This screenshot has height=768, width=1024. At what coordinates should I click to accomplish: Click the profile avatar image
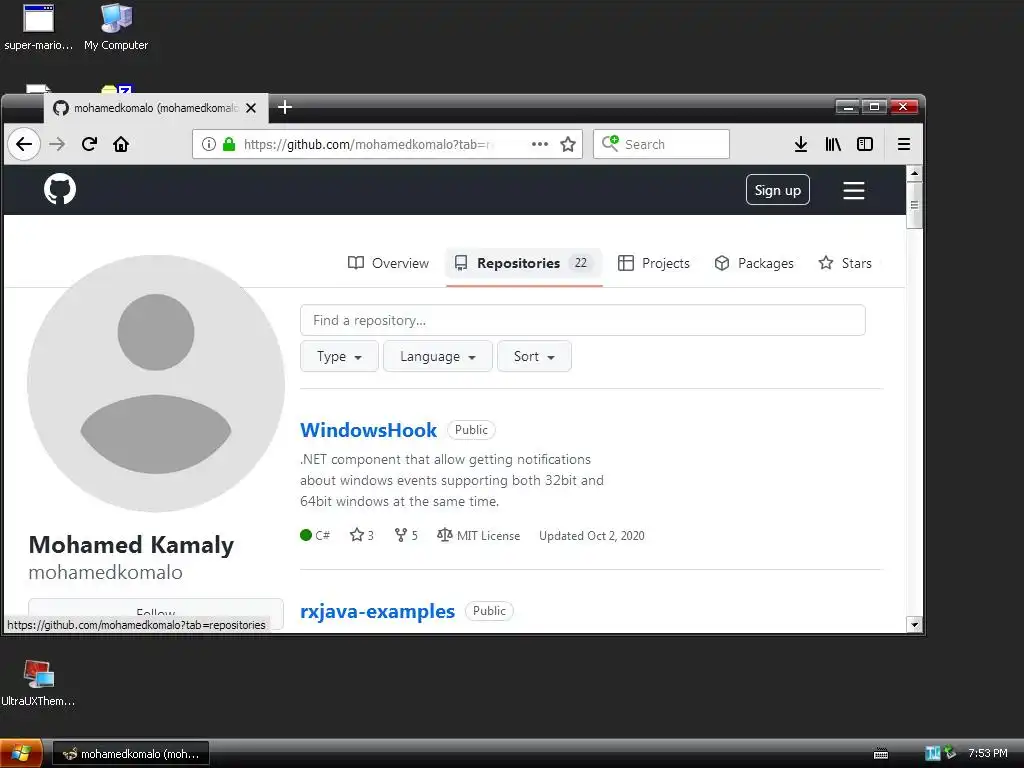pos(156,383)
